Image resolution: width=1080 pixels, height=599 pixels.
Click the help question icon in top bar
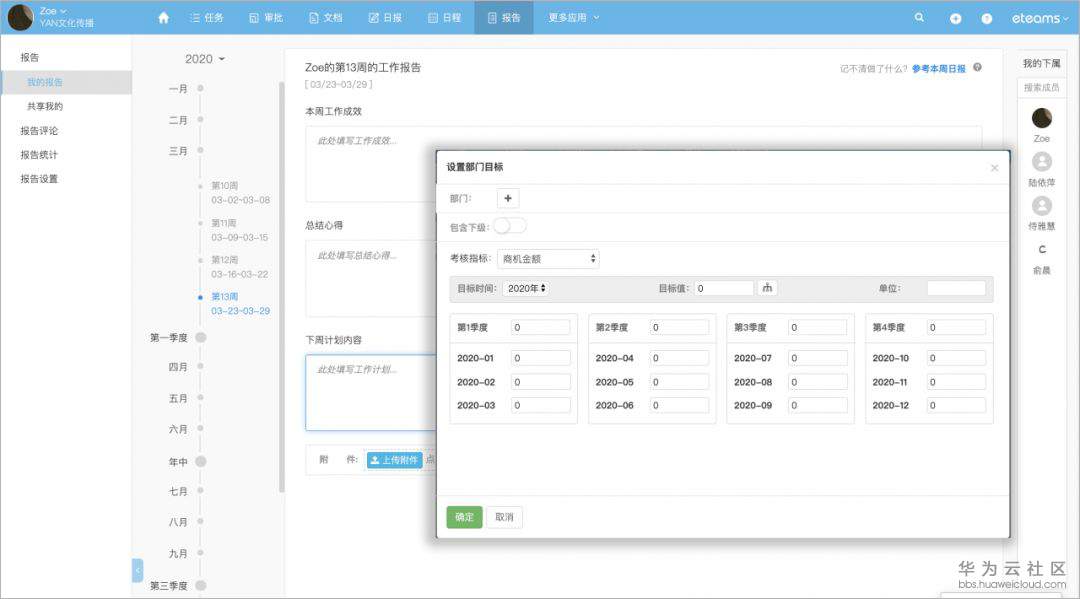(986, 19)
